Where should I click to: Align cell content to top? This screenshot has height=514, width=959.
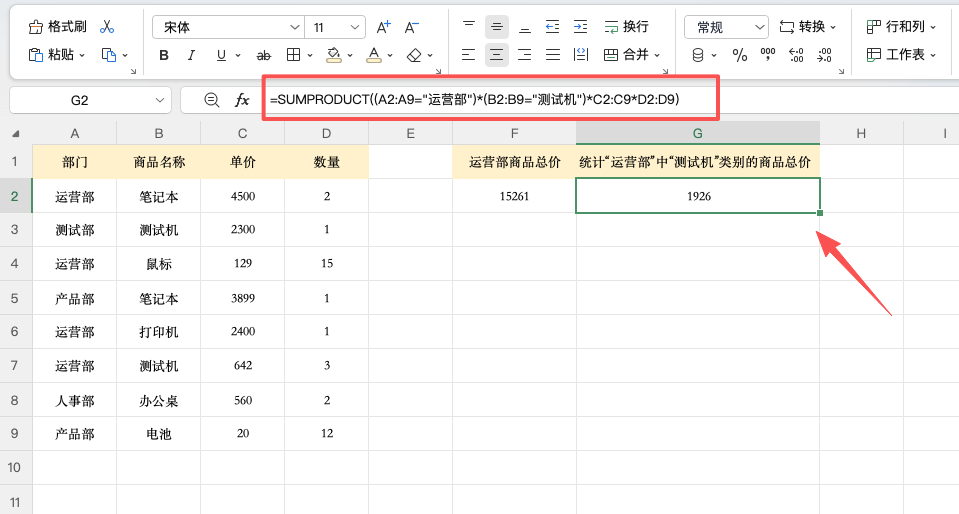pos(469,26)
